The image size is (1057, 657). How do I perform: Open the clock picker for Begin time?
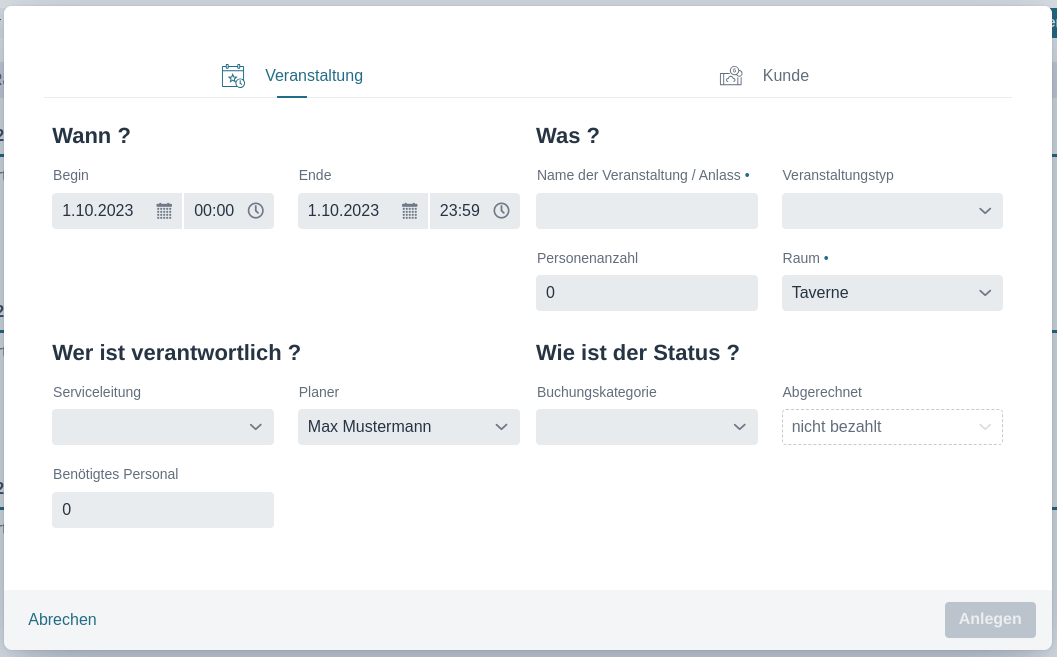point(255,211)
